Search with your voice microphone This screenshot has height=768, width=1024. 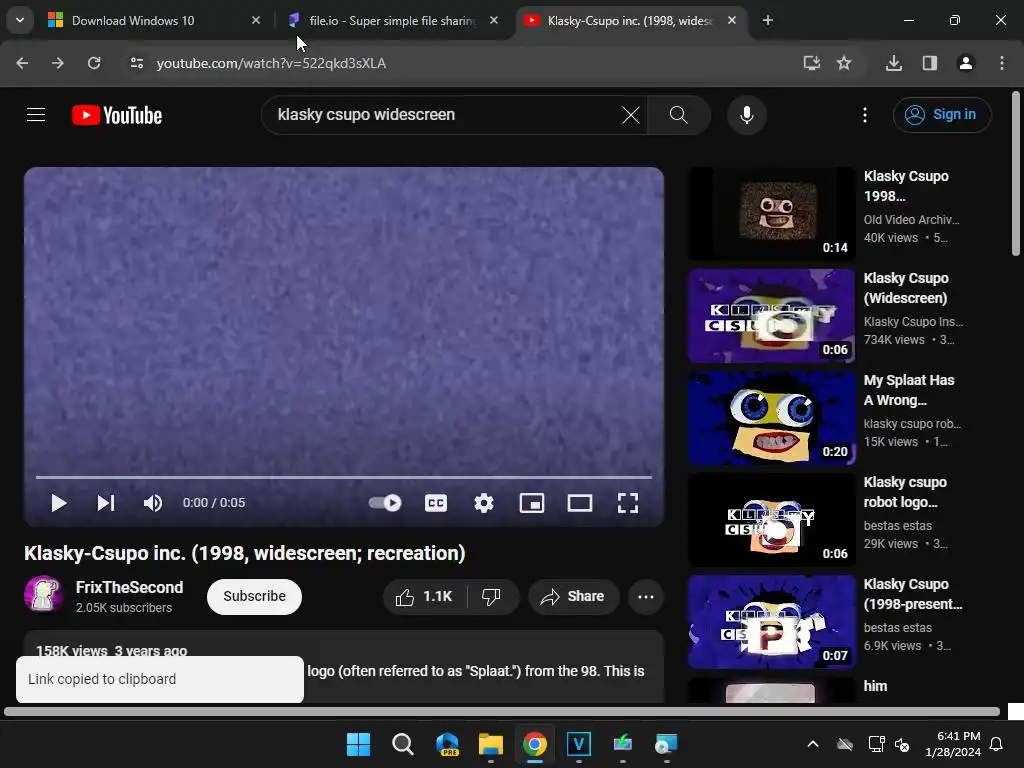pyautogui.click(x=746, y=115)
